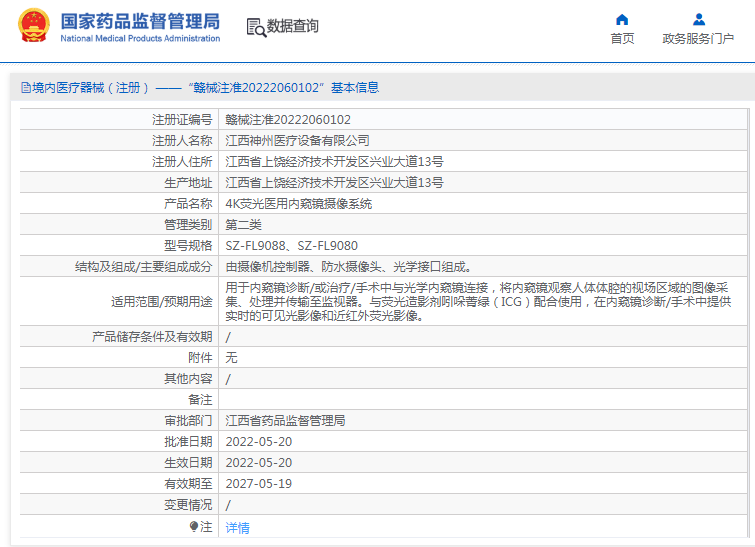Select model value SZ-FL9088、SZ-FL9080

tap(291, 246)
